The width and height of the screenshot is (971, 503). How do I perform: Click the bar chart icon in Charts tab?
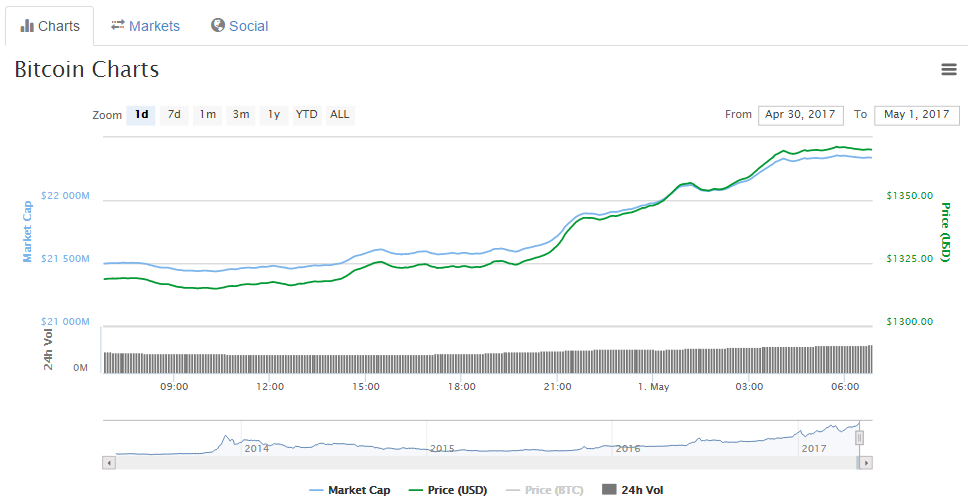click(x=27, y=25)
